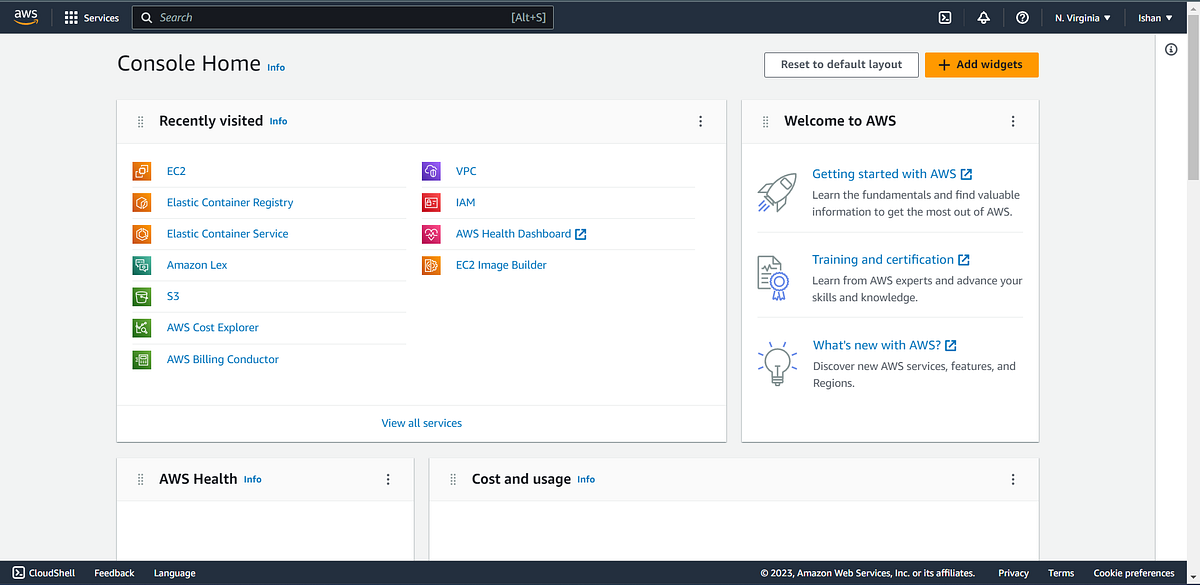Expand the Ishan account menu
Screen dimensions: 1200x585
(1153, 17)
